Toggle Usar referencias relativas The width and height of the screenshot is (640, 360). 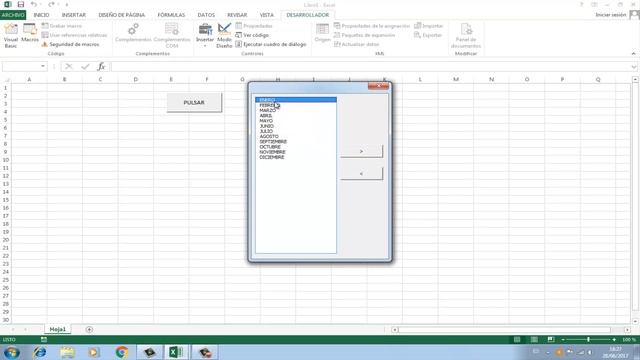(74, 35)
